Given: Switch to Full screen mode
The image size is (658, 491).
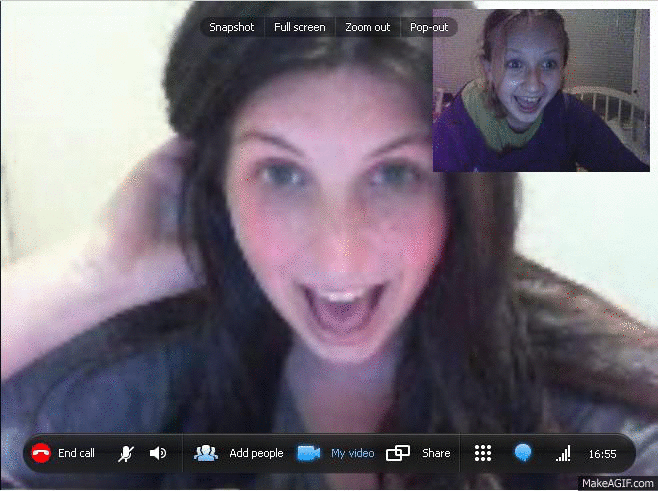Looking at the screenshot, I should pyautogui.click(x=299, y=27).
